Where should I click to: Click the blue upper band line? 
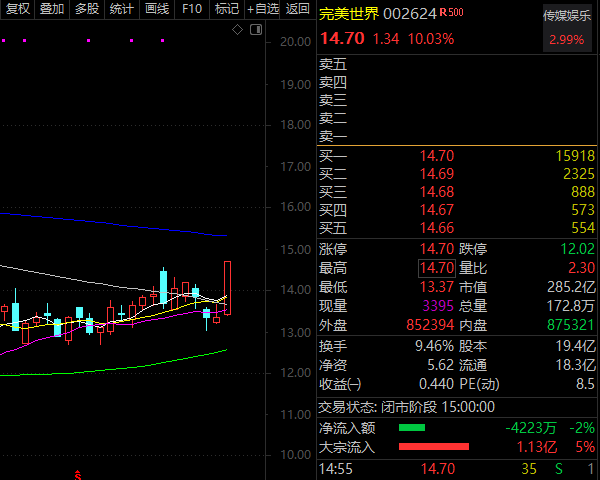click(x=115, y=224)
